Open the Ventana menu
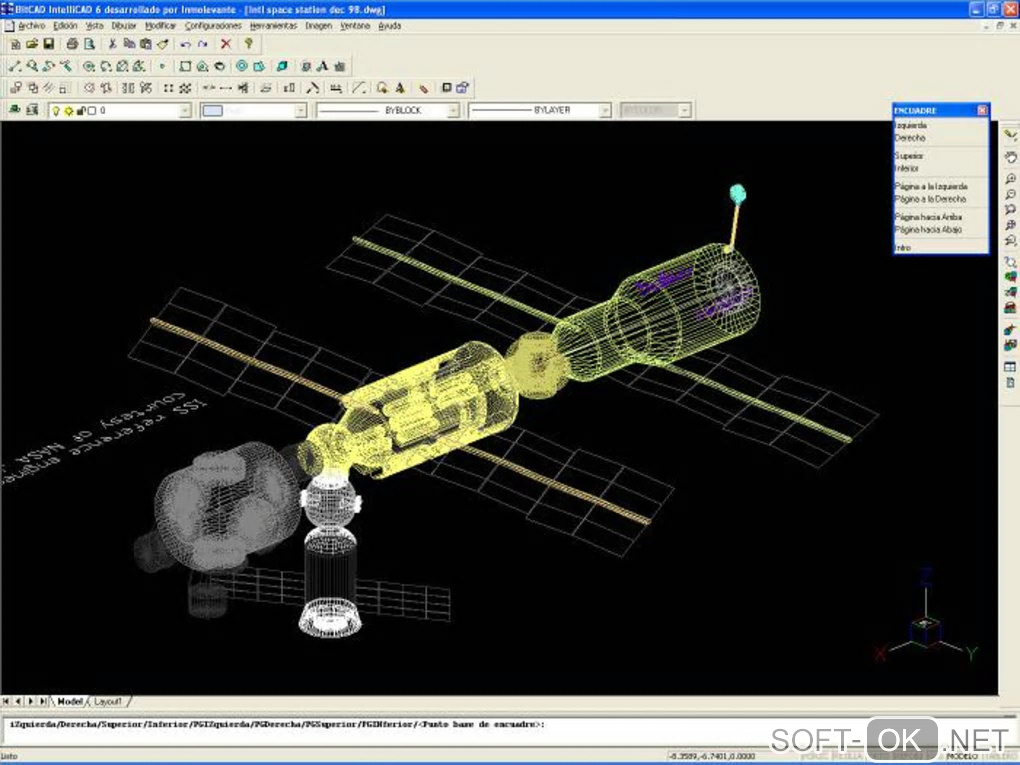The height and width of the screenshot is (765, 1020). (x=355, y=26)
